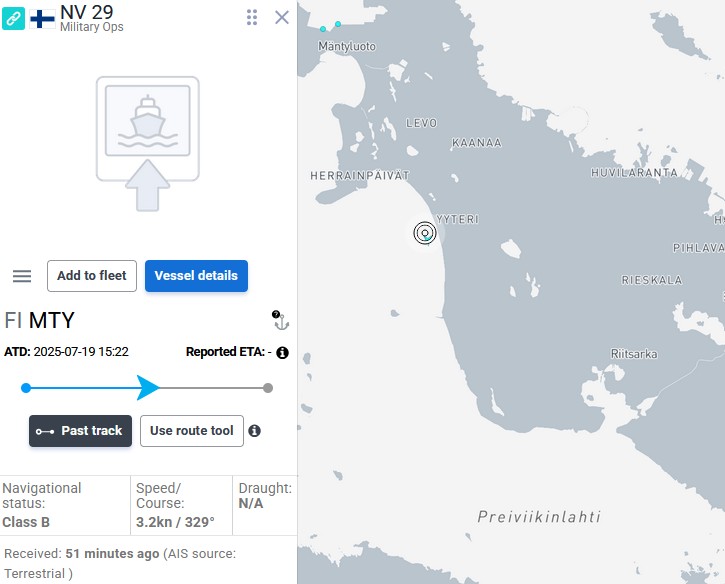The image size is (725, 584).
Task: Click the selected vessel marker near Yyteri
Action: coord(425,233)
